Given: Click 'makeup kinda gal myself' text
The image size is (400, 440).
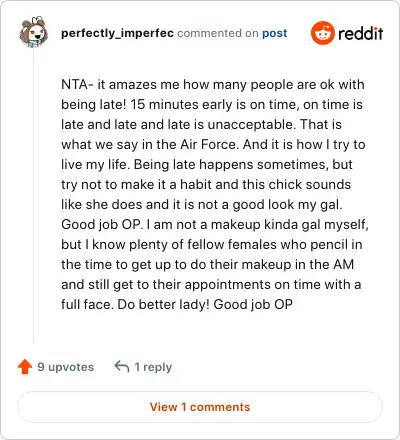Looking at the screenshot, I should pos(290,224).
